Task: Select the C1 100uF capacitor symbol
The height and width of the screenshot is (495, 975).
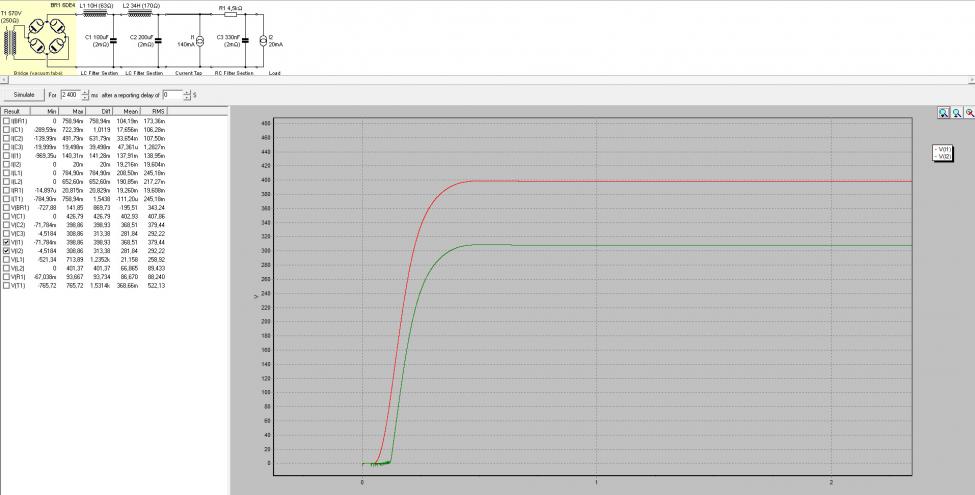Action: click(113, 40)
